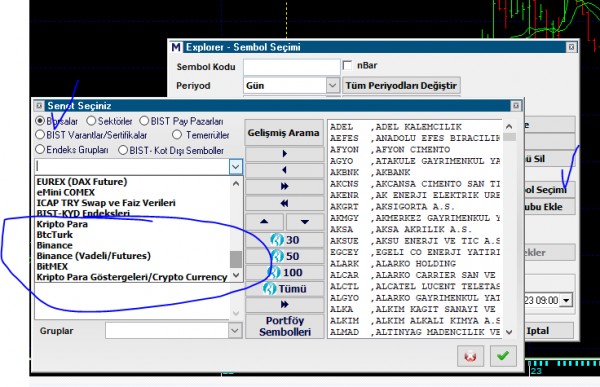The width and height of the screenshot is (600, 387).
Task: Confirm selection with the green checkmark button
Action: (503, 356)
